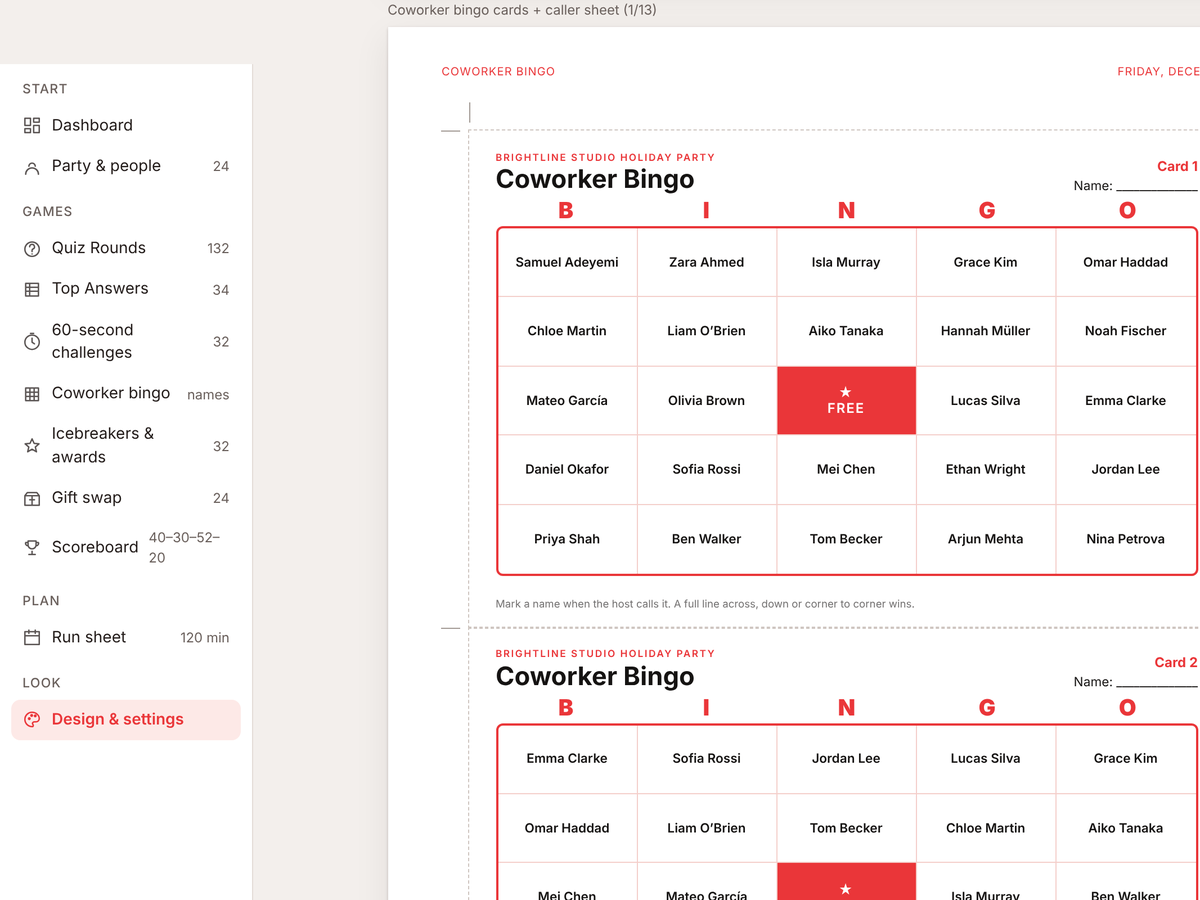
Task: Click the Top Answers table icon
Action: pyautogui.click(x=32, y=289)
